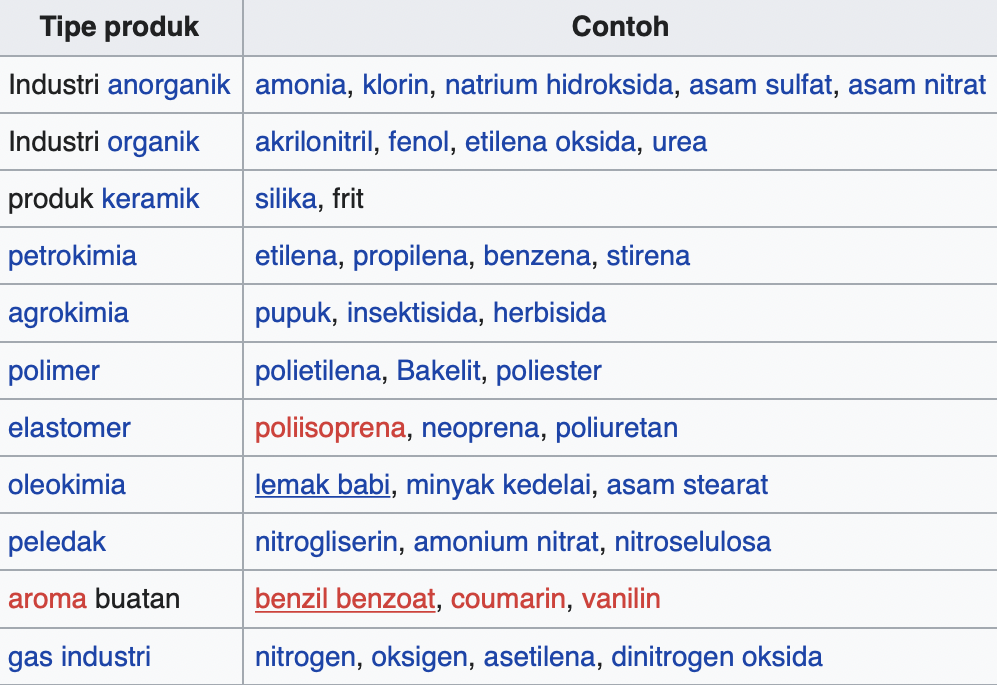The width and height of the screenshot is (997, 685).
Task: Open the etilena oksida link
Action: (550, 142)
